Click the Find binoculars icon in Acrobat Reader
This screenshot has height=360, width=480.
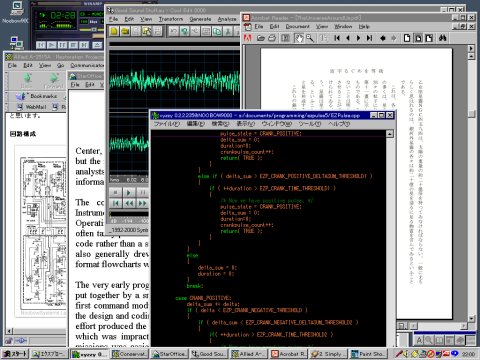443,38
